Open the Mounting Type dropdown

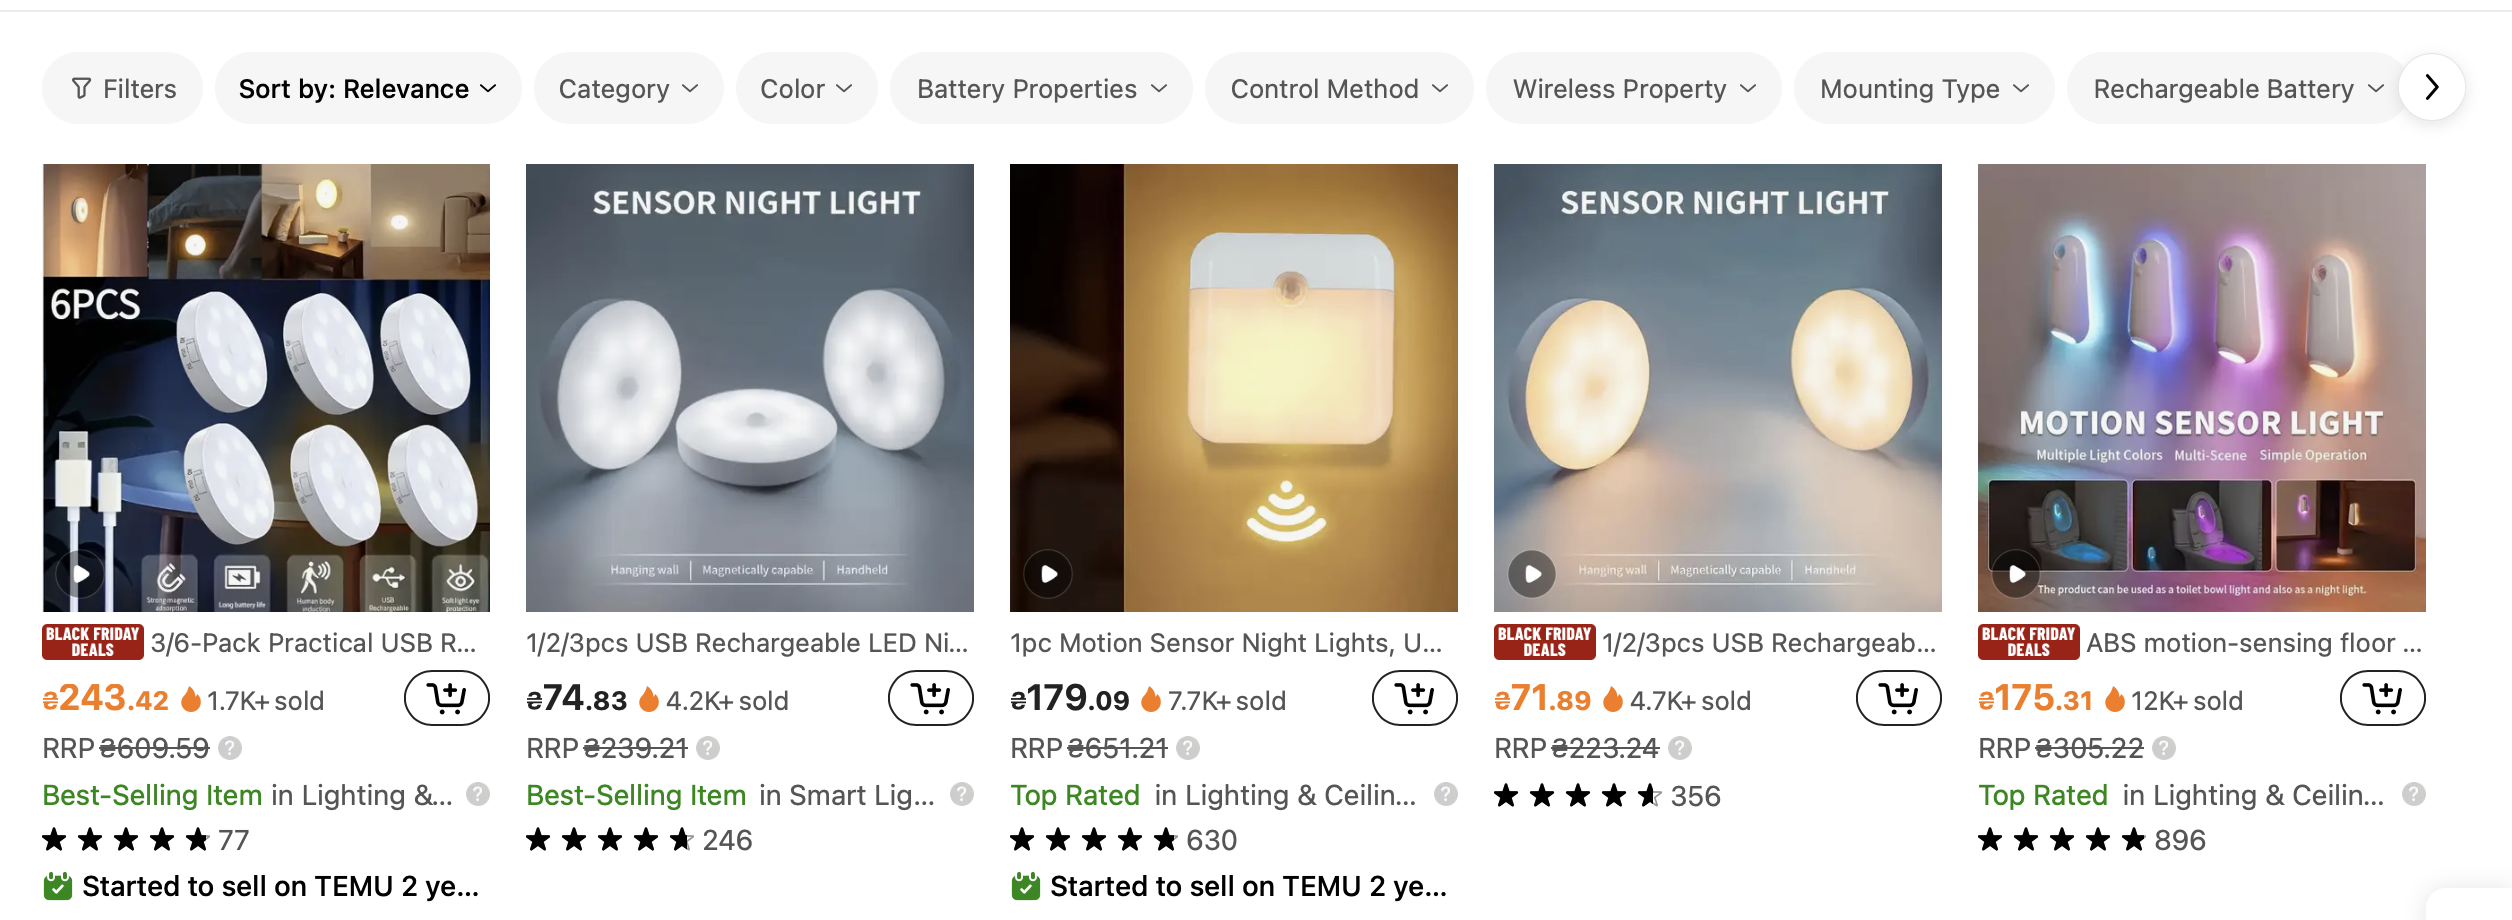coord(1923,89)
